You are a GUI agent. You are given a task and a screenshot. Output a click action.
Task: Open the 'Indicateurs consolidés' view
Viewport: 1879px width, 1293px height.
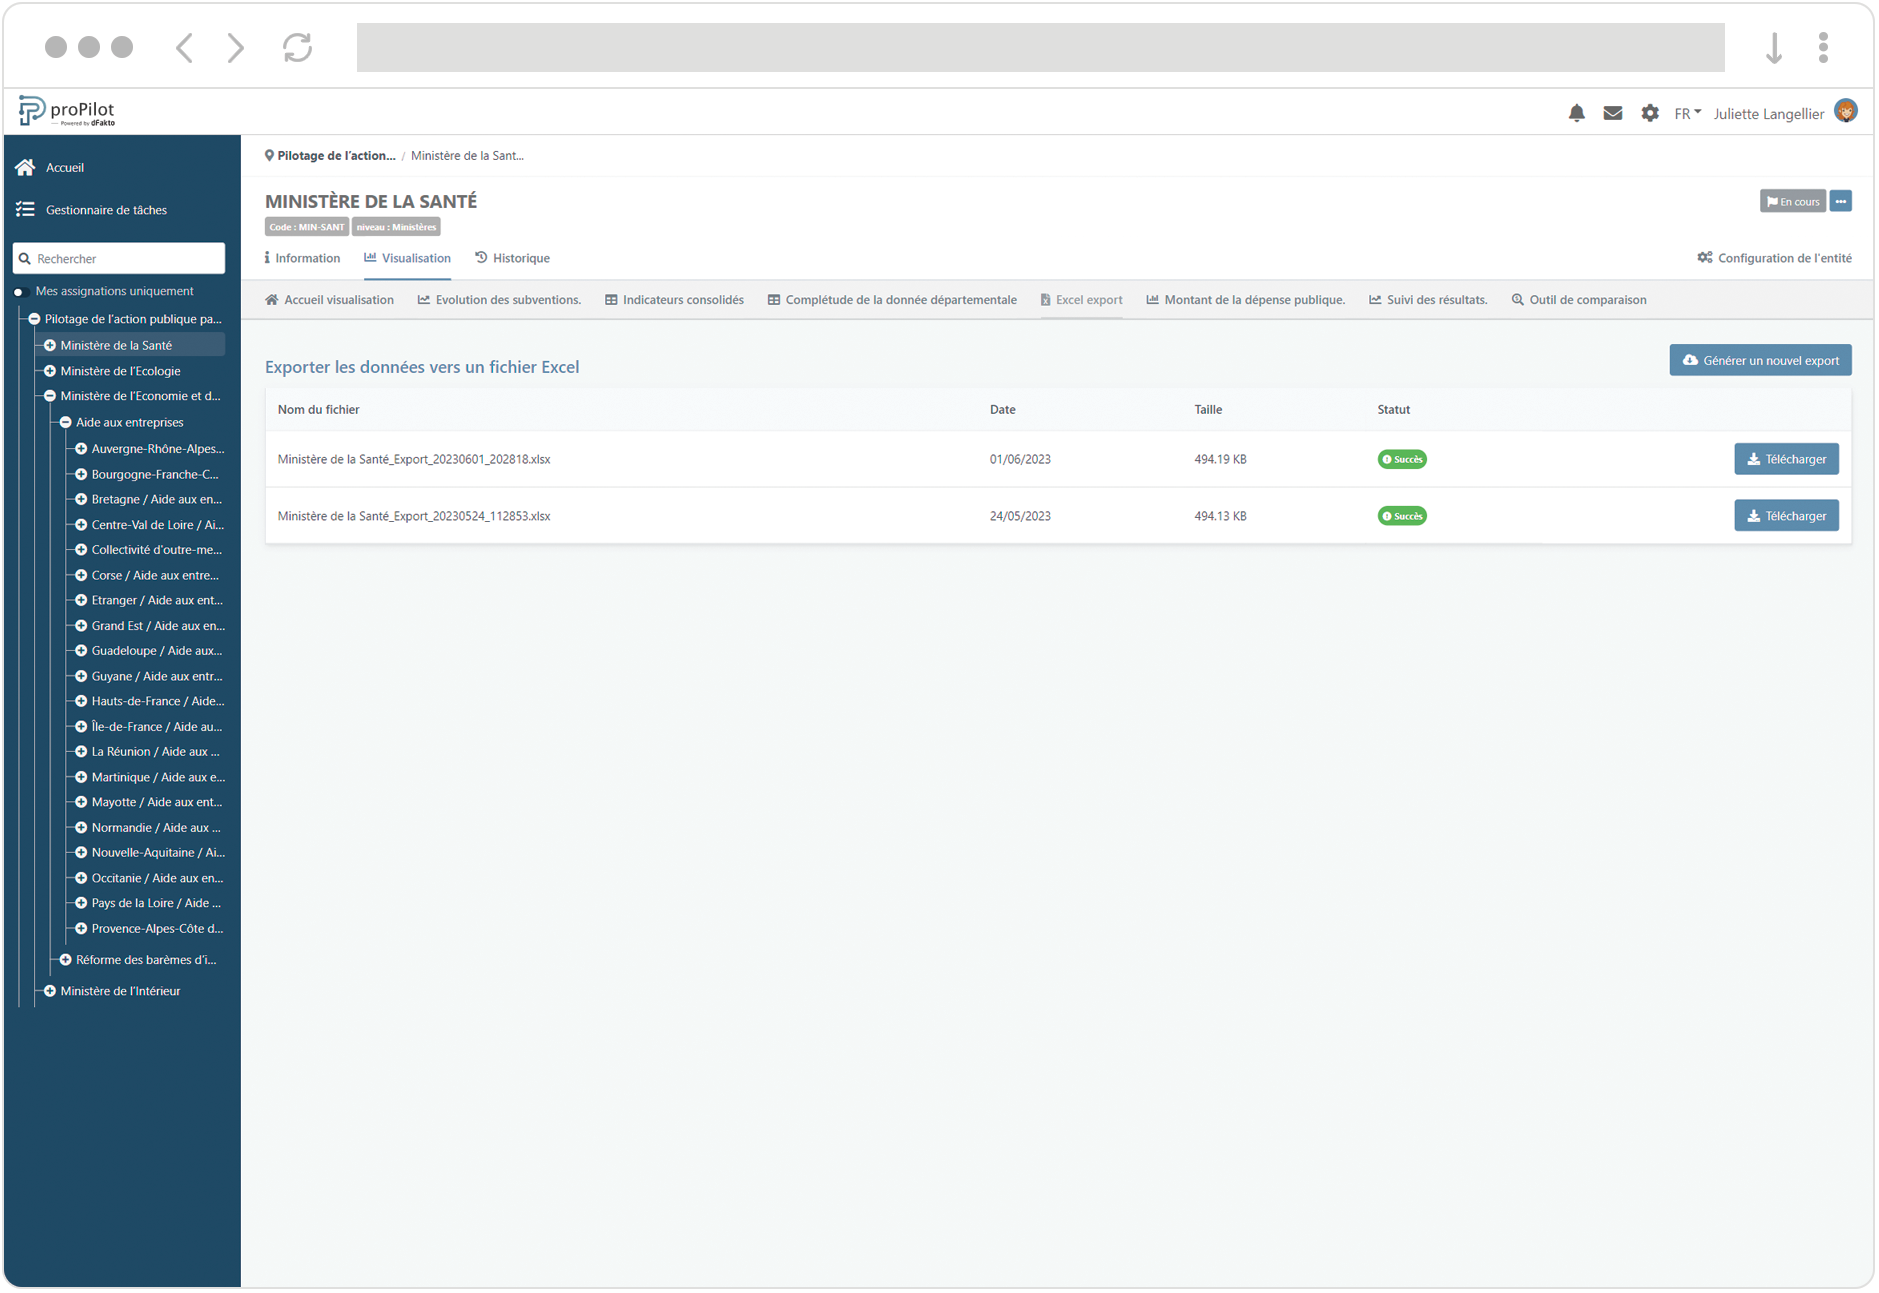click(674, 299)
